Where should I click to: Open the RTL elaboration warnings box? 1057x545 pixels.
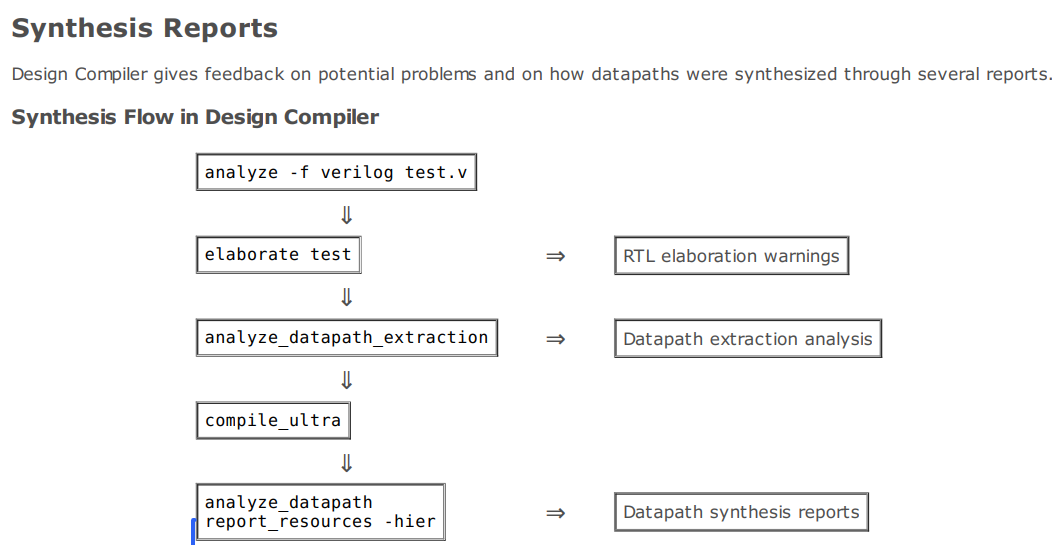(x=731, y=256)
